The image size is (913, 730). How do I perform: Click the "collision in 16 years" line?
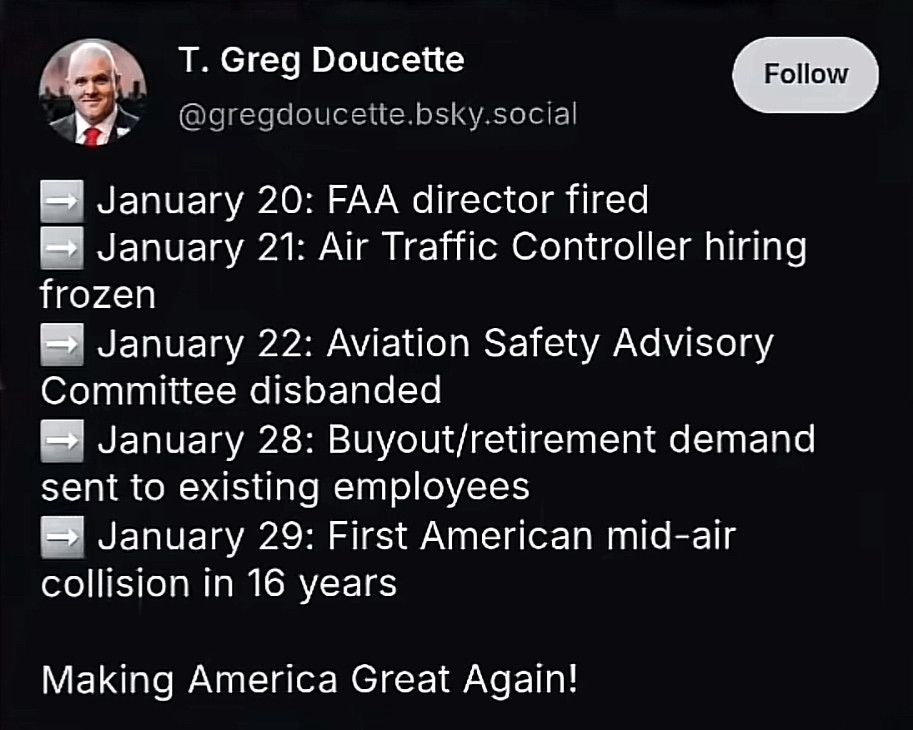click(x=219, y=584)
